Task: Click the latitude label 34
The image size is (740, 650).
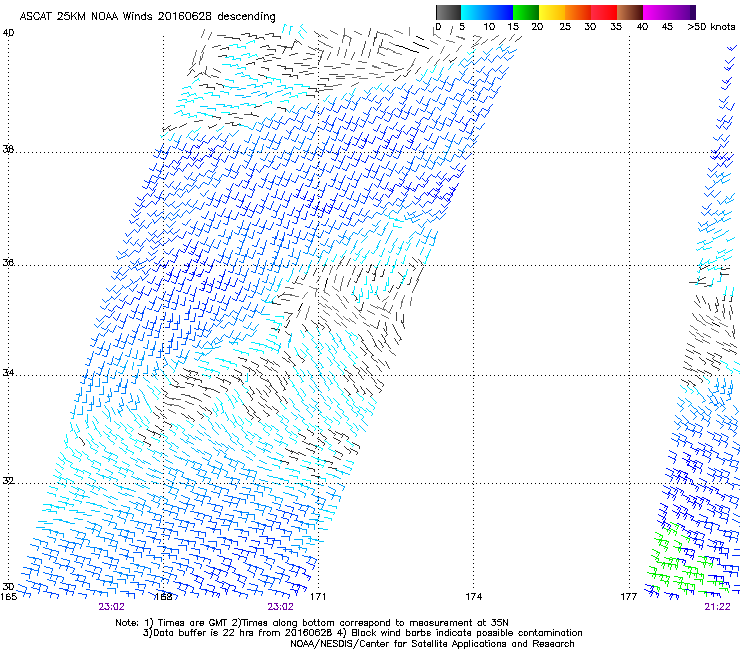Action: tap(8, 373)
